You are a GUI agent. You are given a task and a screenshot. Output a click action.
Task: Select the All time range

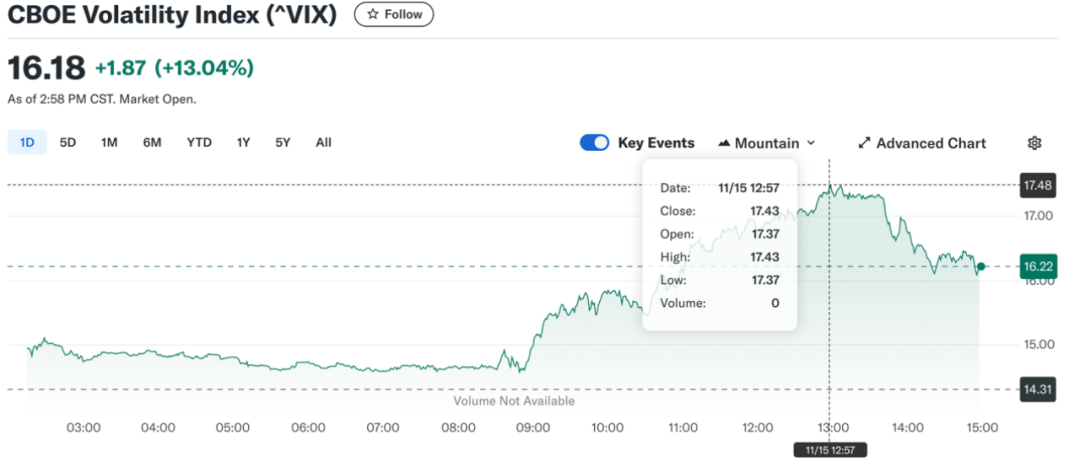(x=323, y=142)
